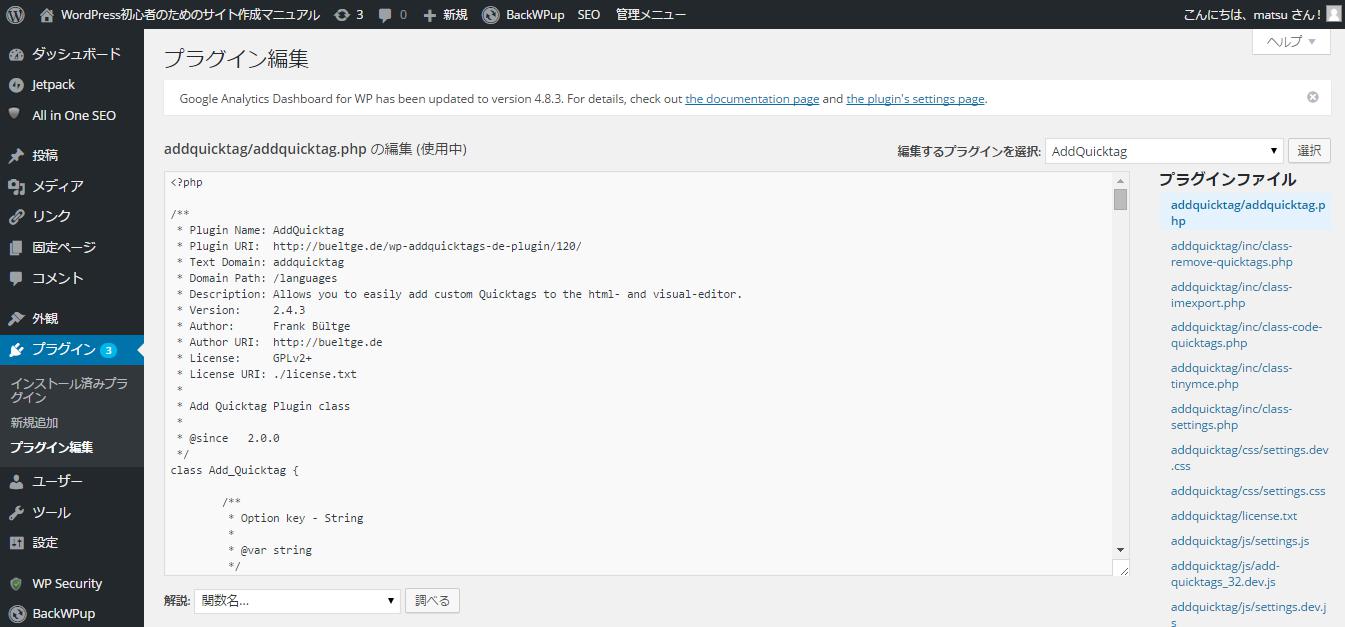The height and width of the screenshot is (627, 1345).
Task: Click the matsu user avatar
Action: [x=1334, y=14]
